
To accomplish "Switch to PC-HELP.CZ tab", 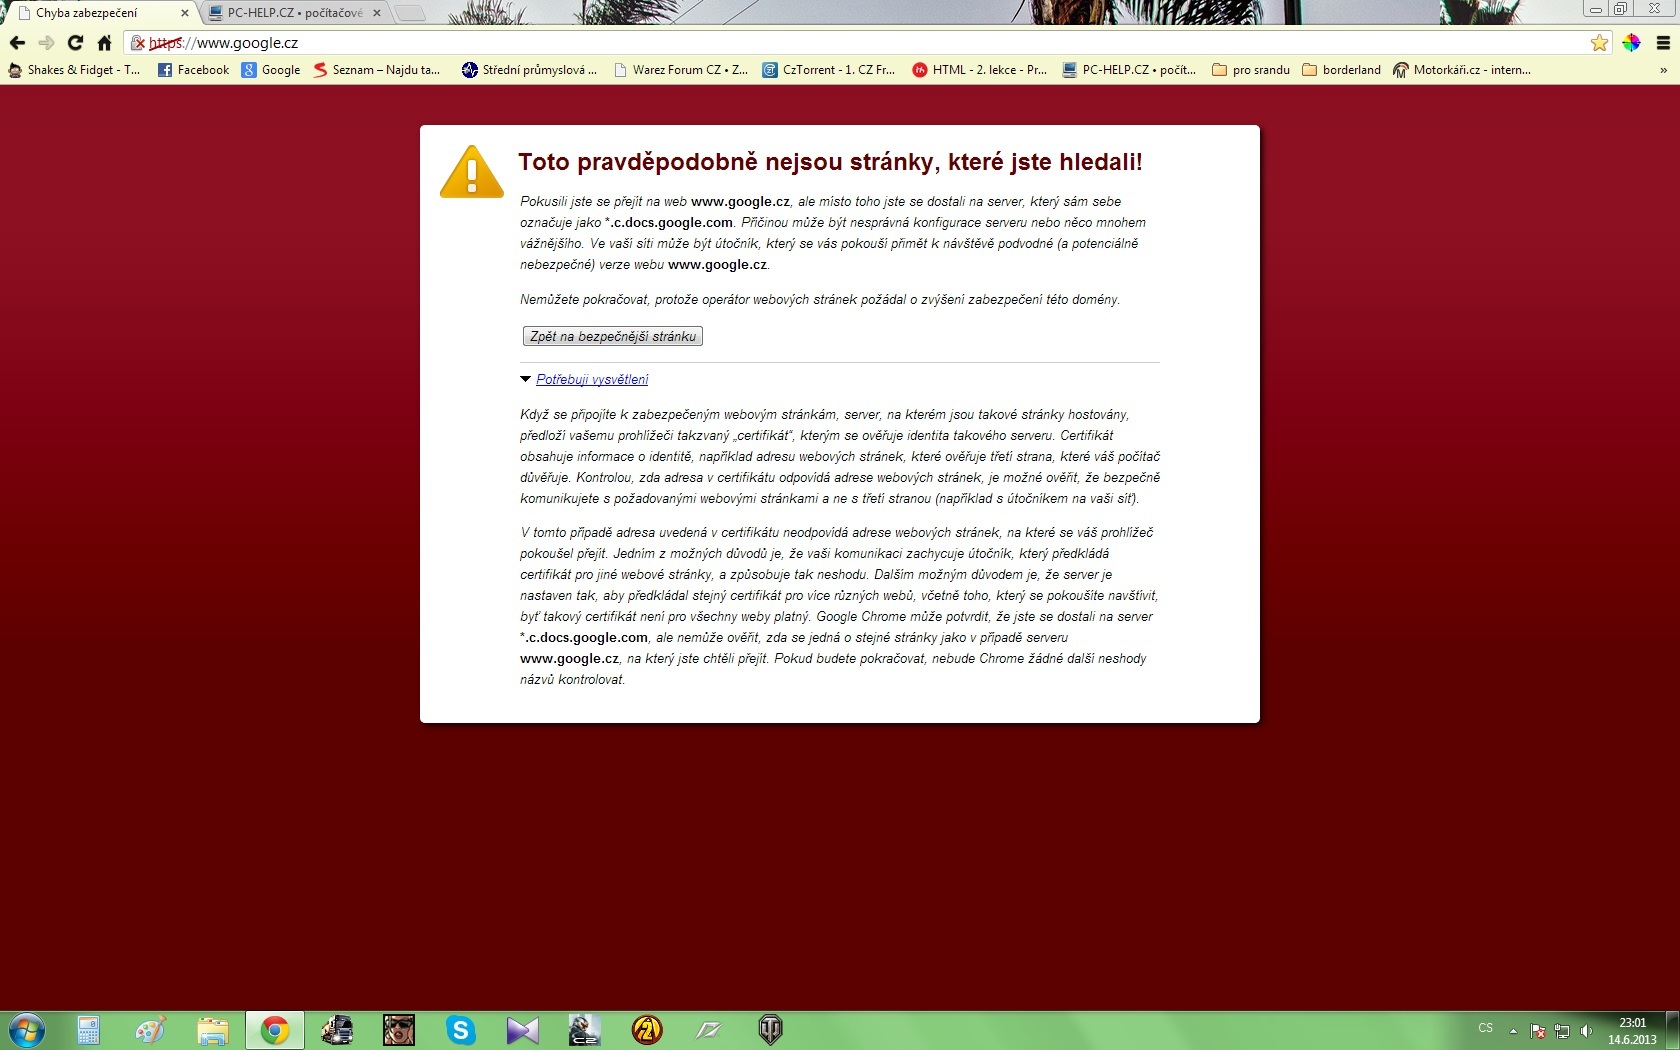I will click(x=294, y=13).
